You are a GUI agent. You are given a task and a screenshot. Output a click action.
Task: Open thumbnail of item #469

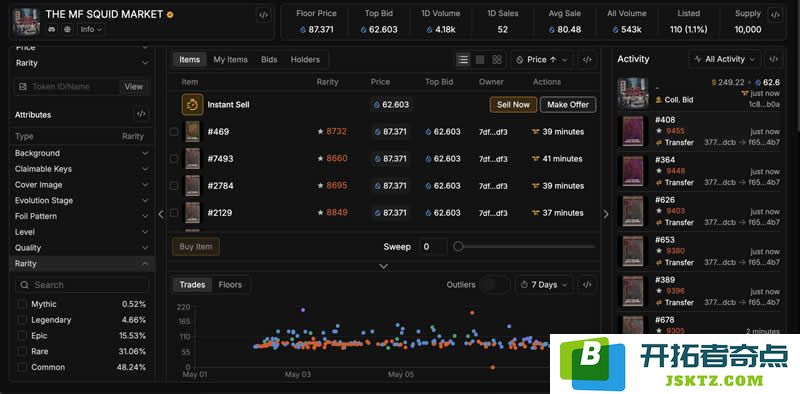pyautogui.click(x=192, y=132)
